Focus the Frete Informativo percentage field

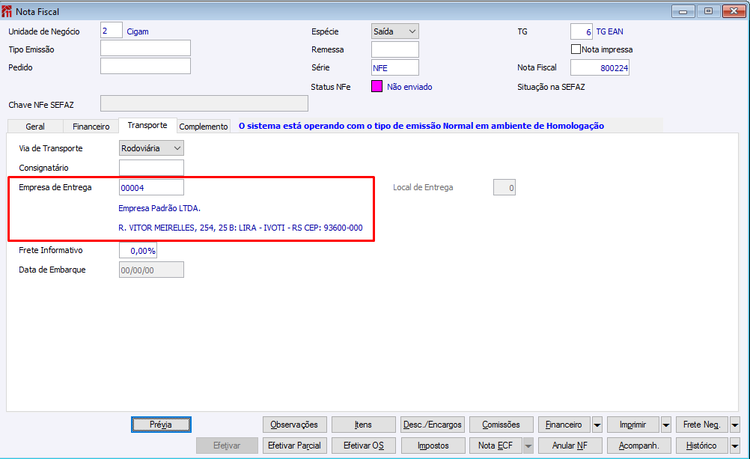pos(138,251)
